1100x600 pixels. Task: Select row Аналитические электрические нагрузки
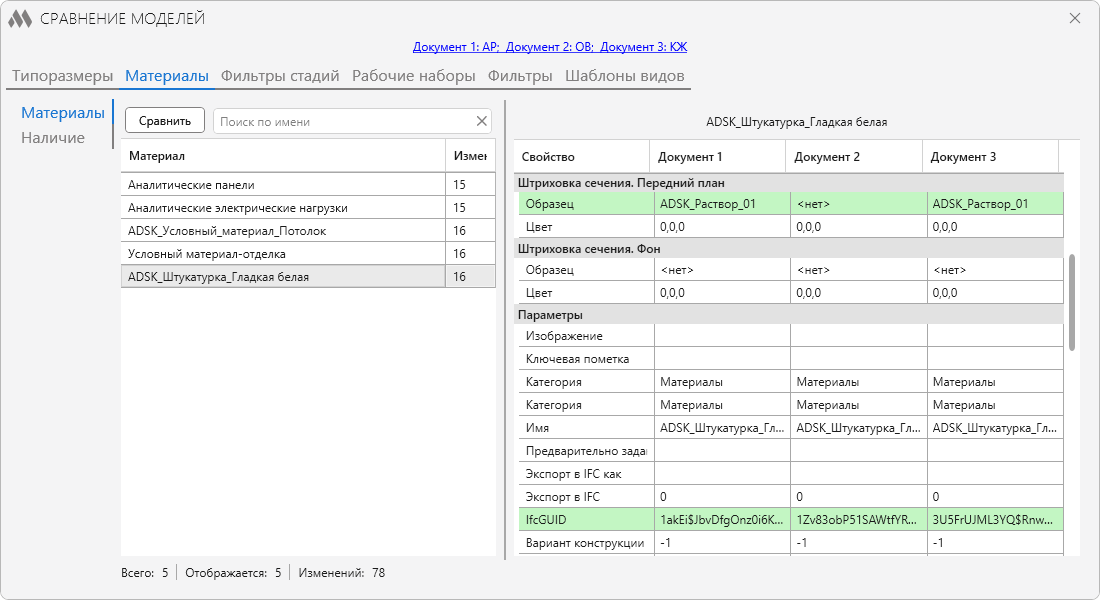click(x=308, y=208)
